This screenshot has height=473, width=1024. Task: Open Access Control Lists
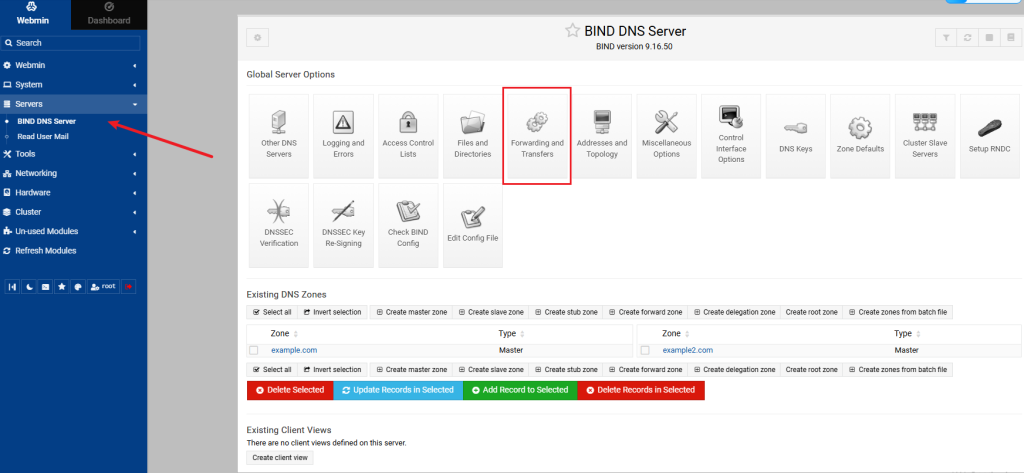pos(408,136)
